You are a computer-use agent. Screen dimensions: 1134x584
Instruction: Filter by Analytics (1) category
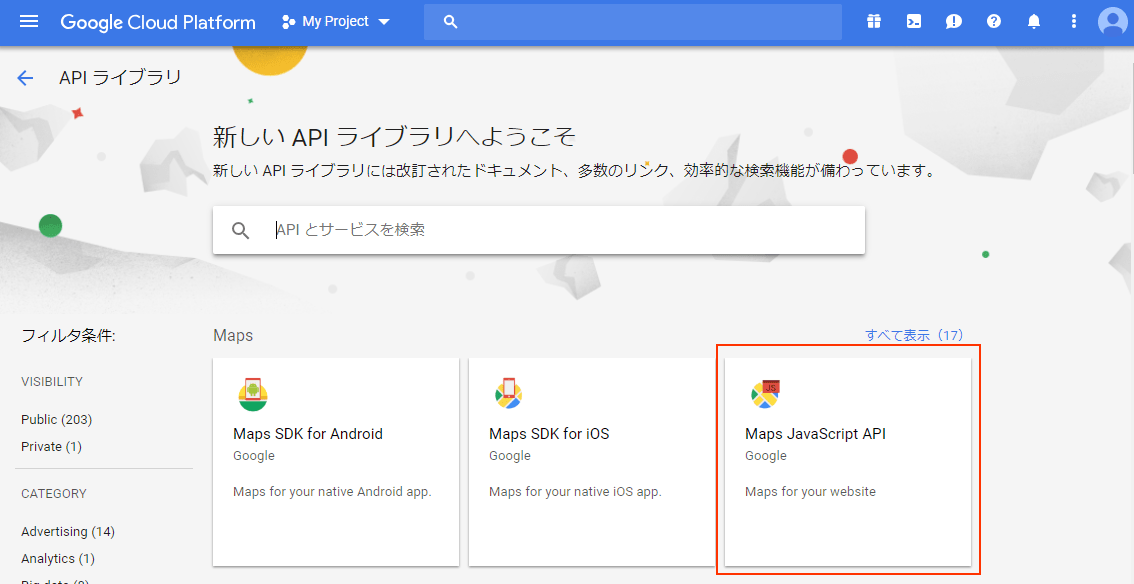pyautogui.click(x=58, y=559)
